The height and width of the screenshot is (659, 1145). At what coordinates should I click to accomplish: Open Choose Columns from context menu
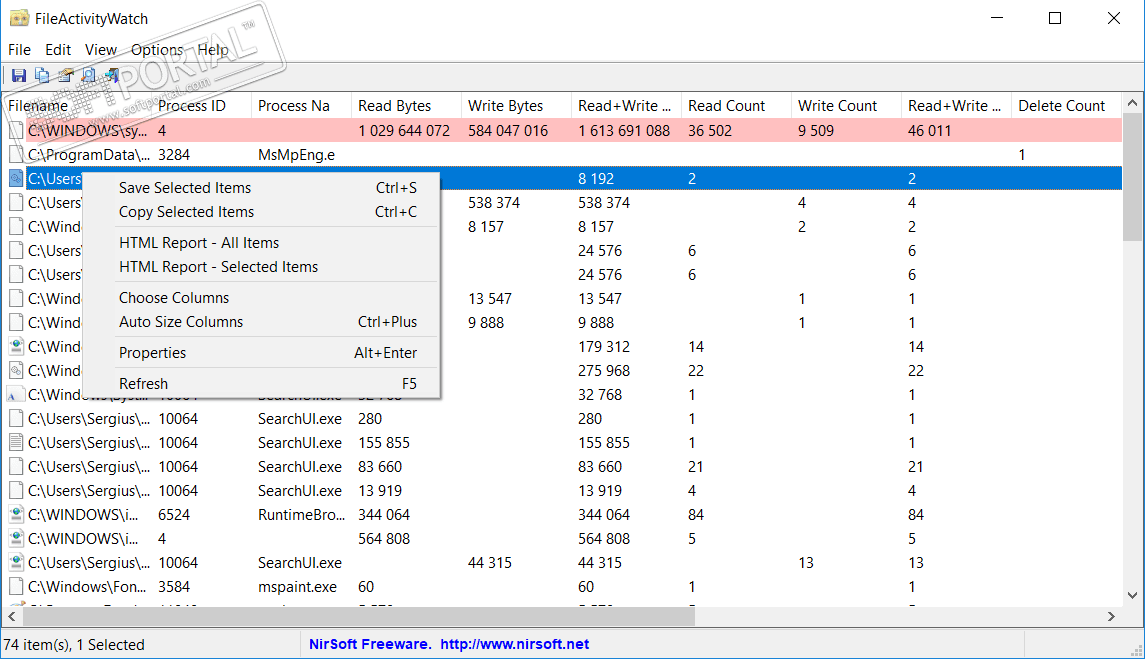pos(261,297)
